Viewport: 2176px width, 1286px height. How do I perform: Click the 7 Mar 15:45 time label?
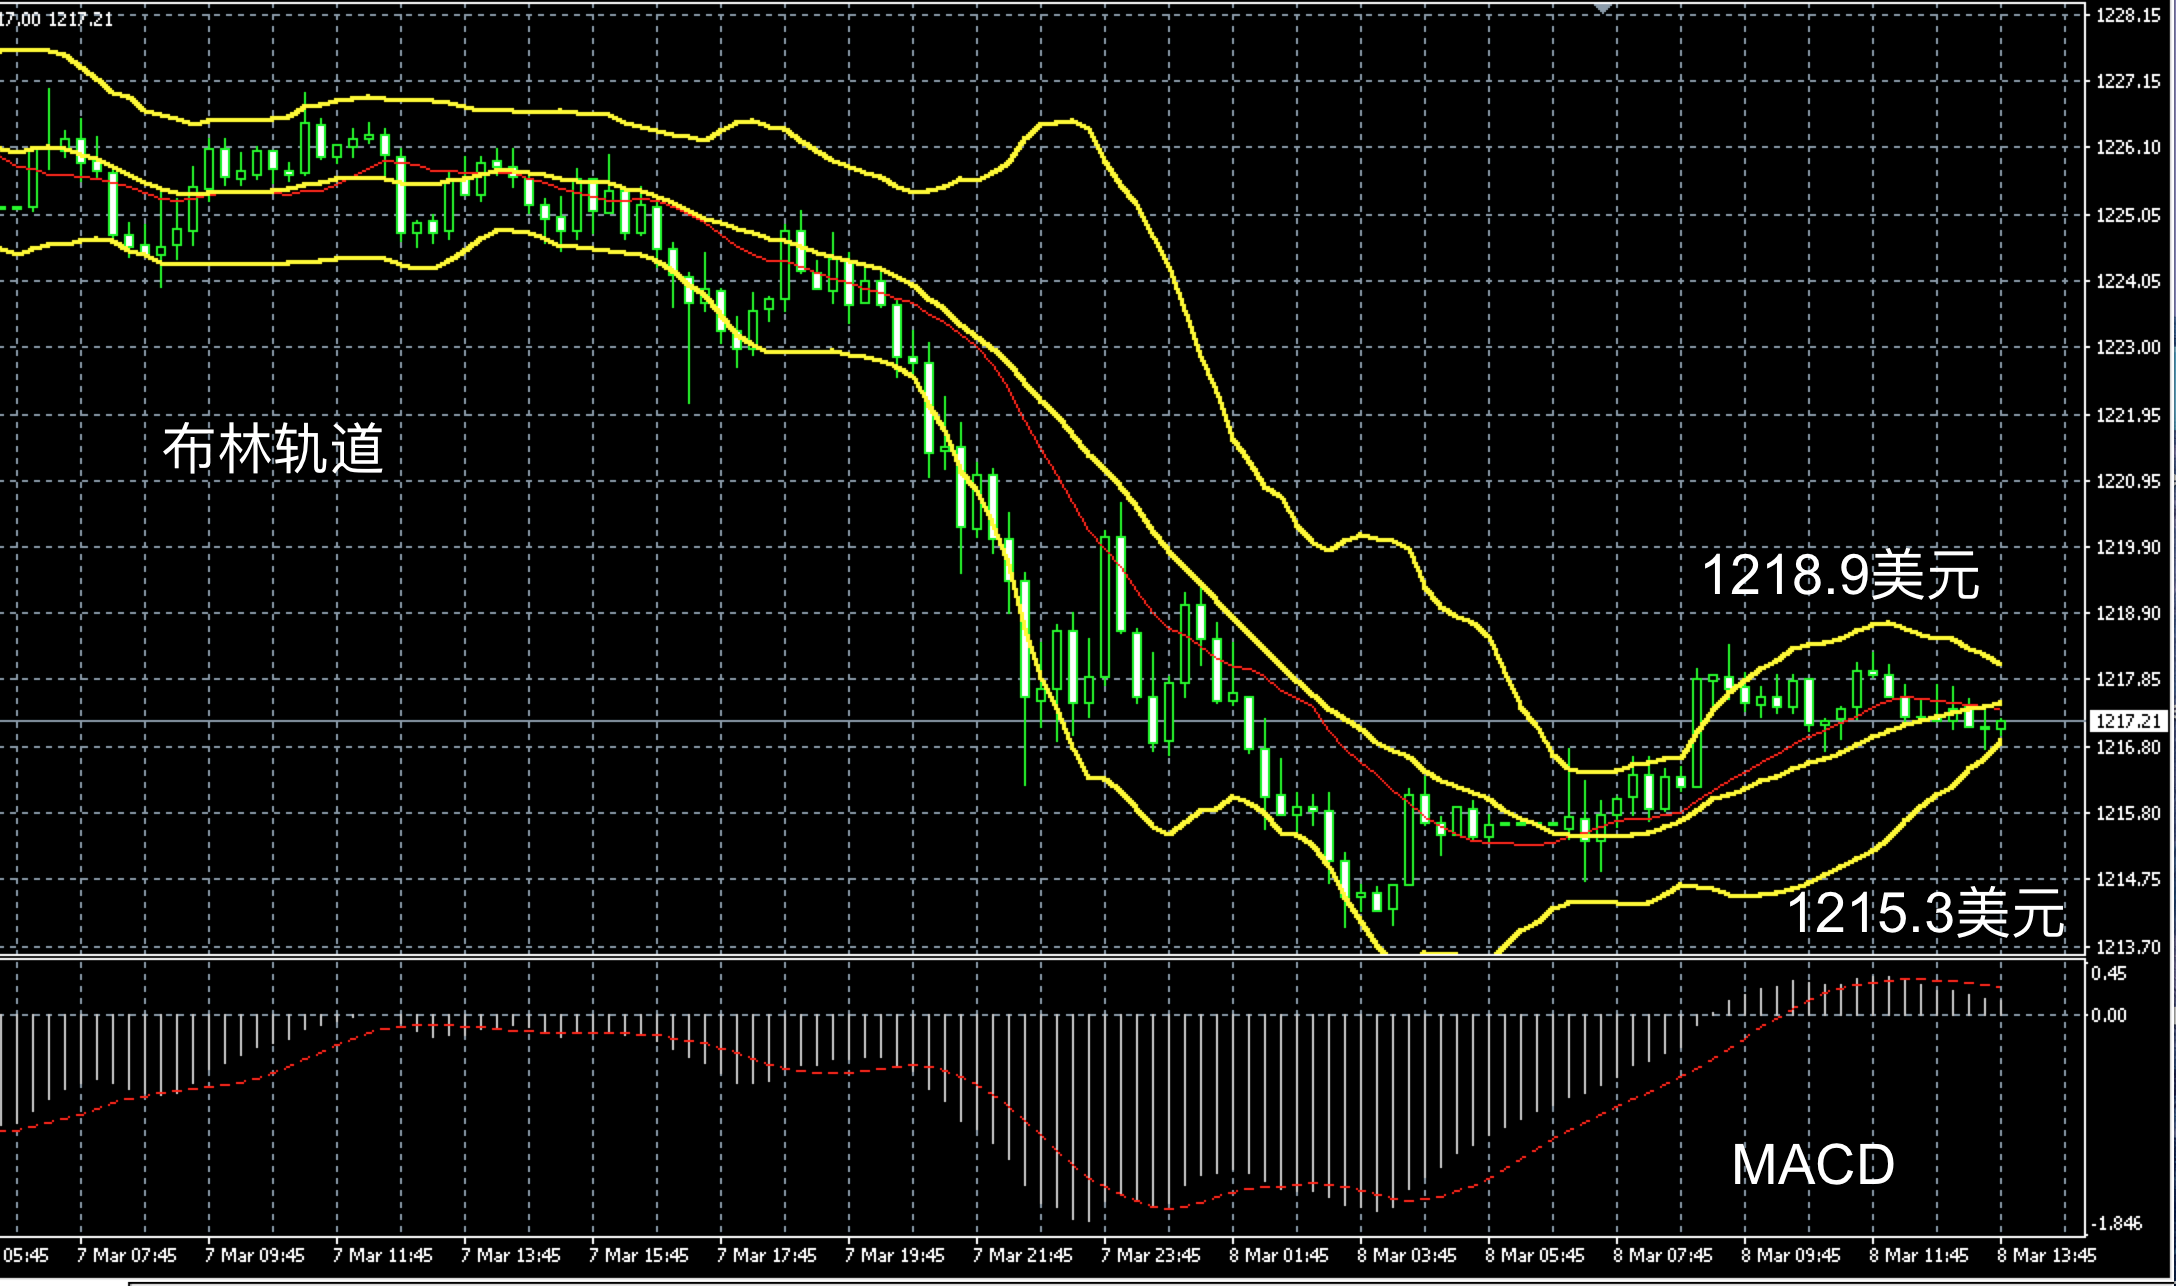[638, 1255]
